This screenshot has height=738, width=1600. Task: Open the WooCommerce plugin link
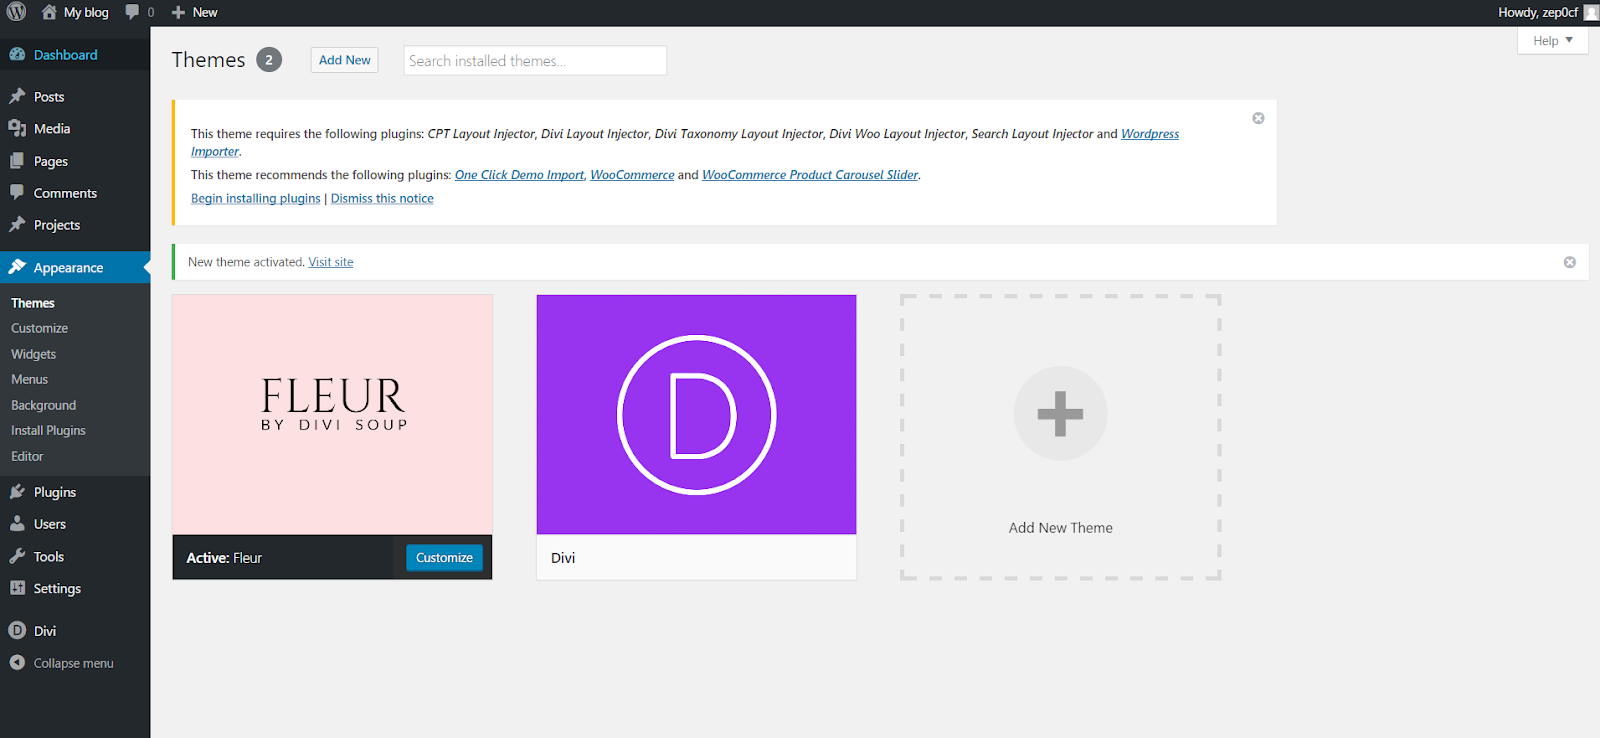click(632, 175)
